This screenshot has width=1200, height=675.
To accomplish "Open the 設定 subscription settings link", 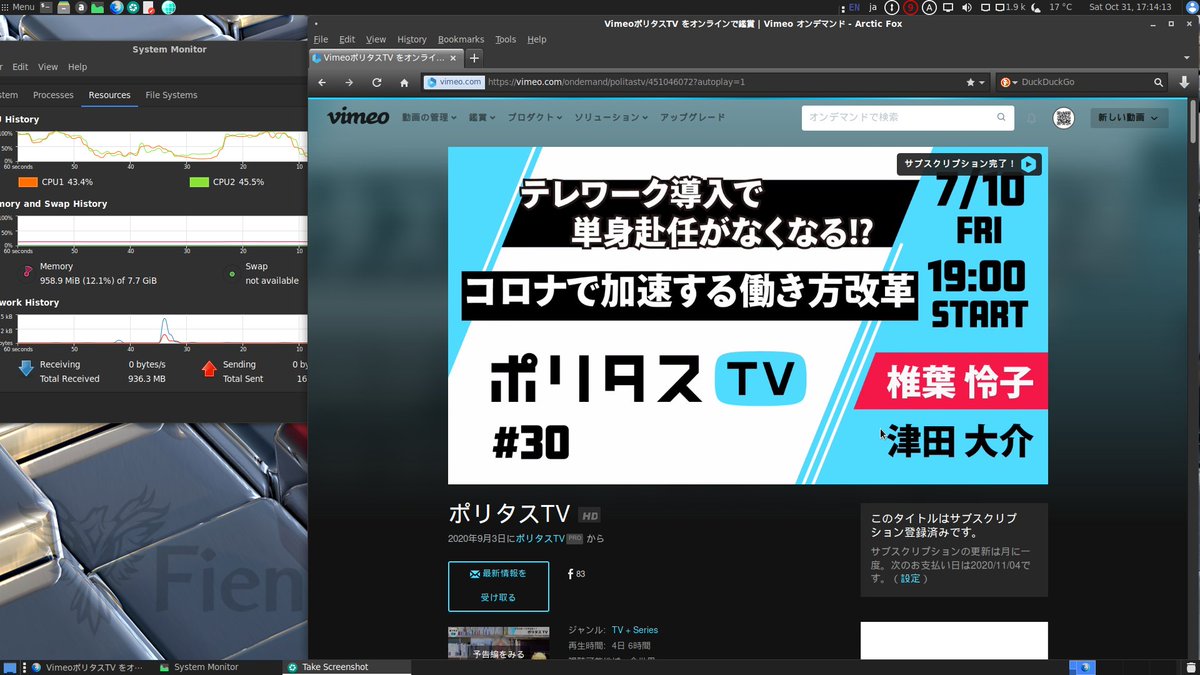I will pos(910,578).
